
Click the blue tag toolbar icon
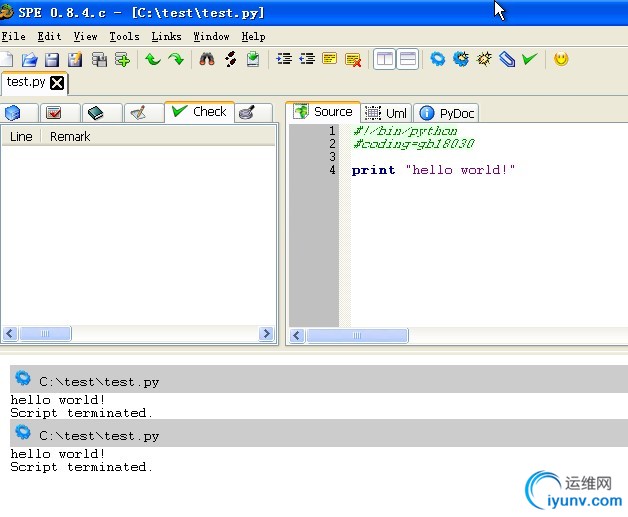[507, 59]
